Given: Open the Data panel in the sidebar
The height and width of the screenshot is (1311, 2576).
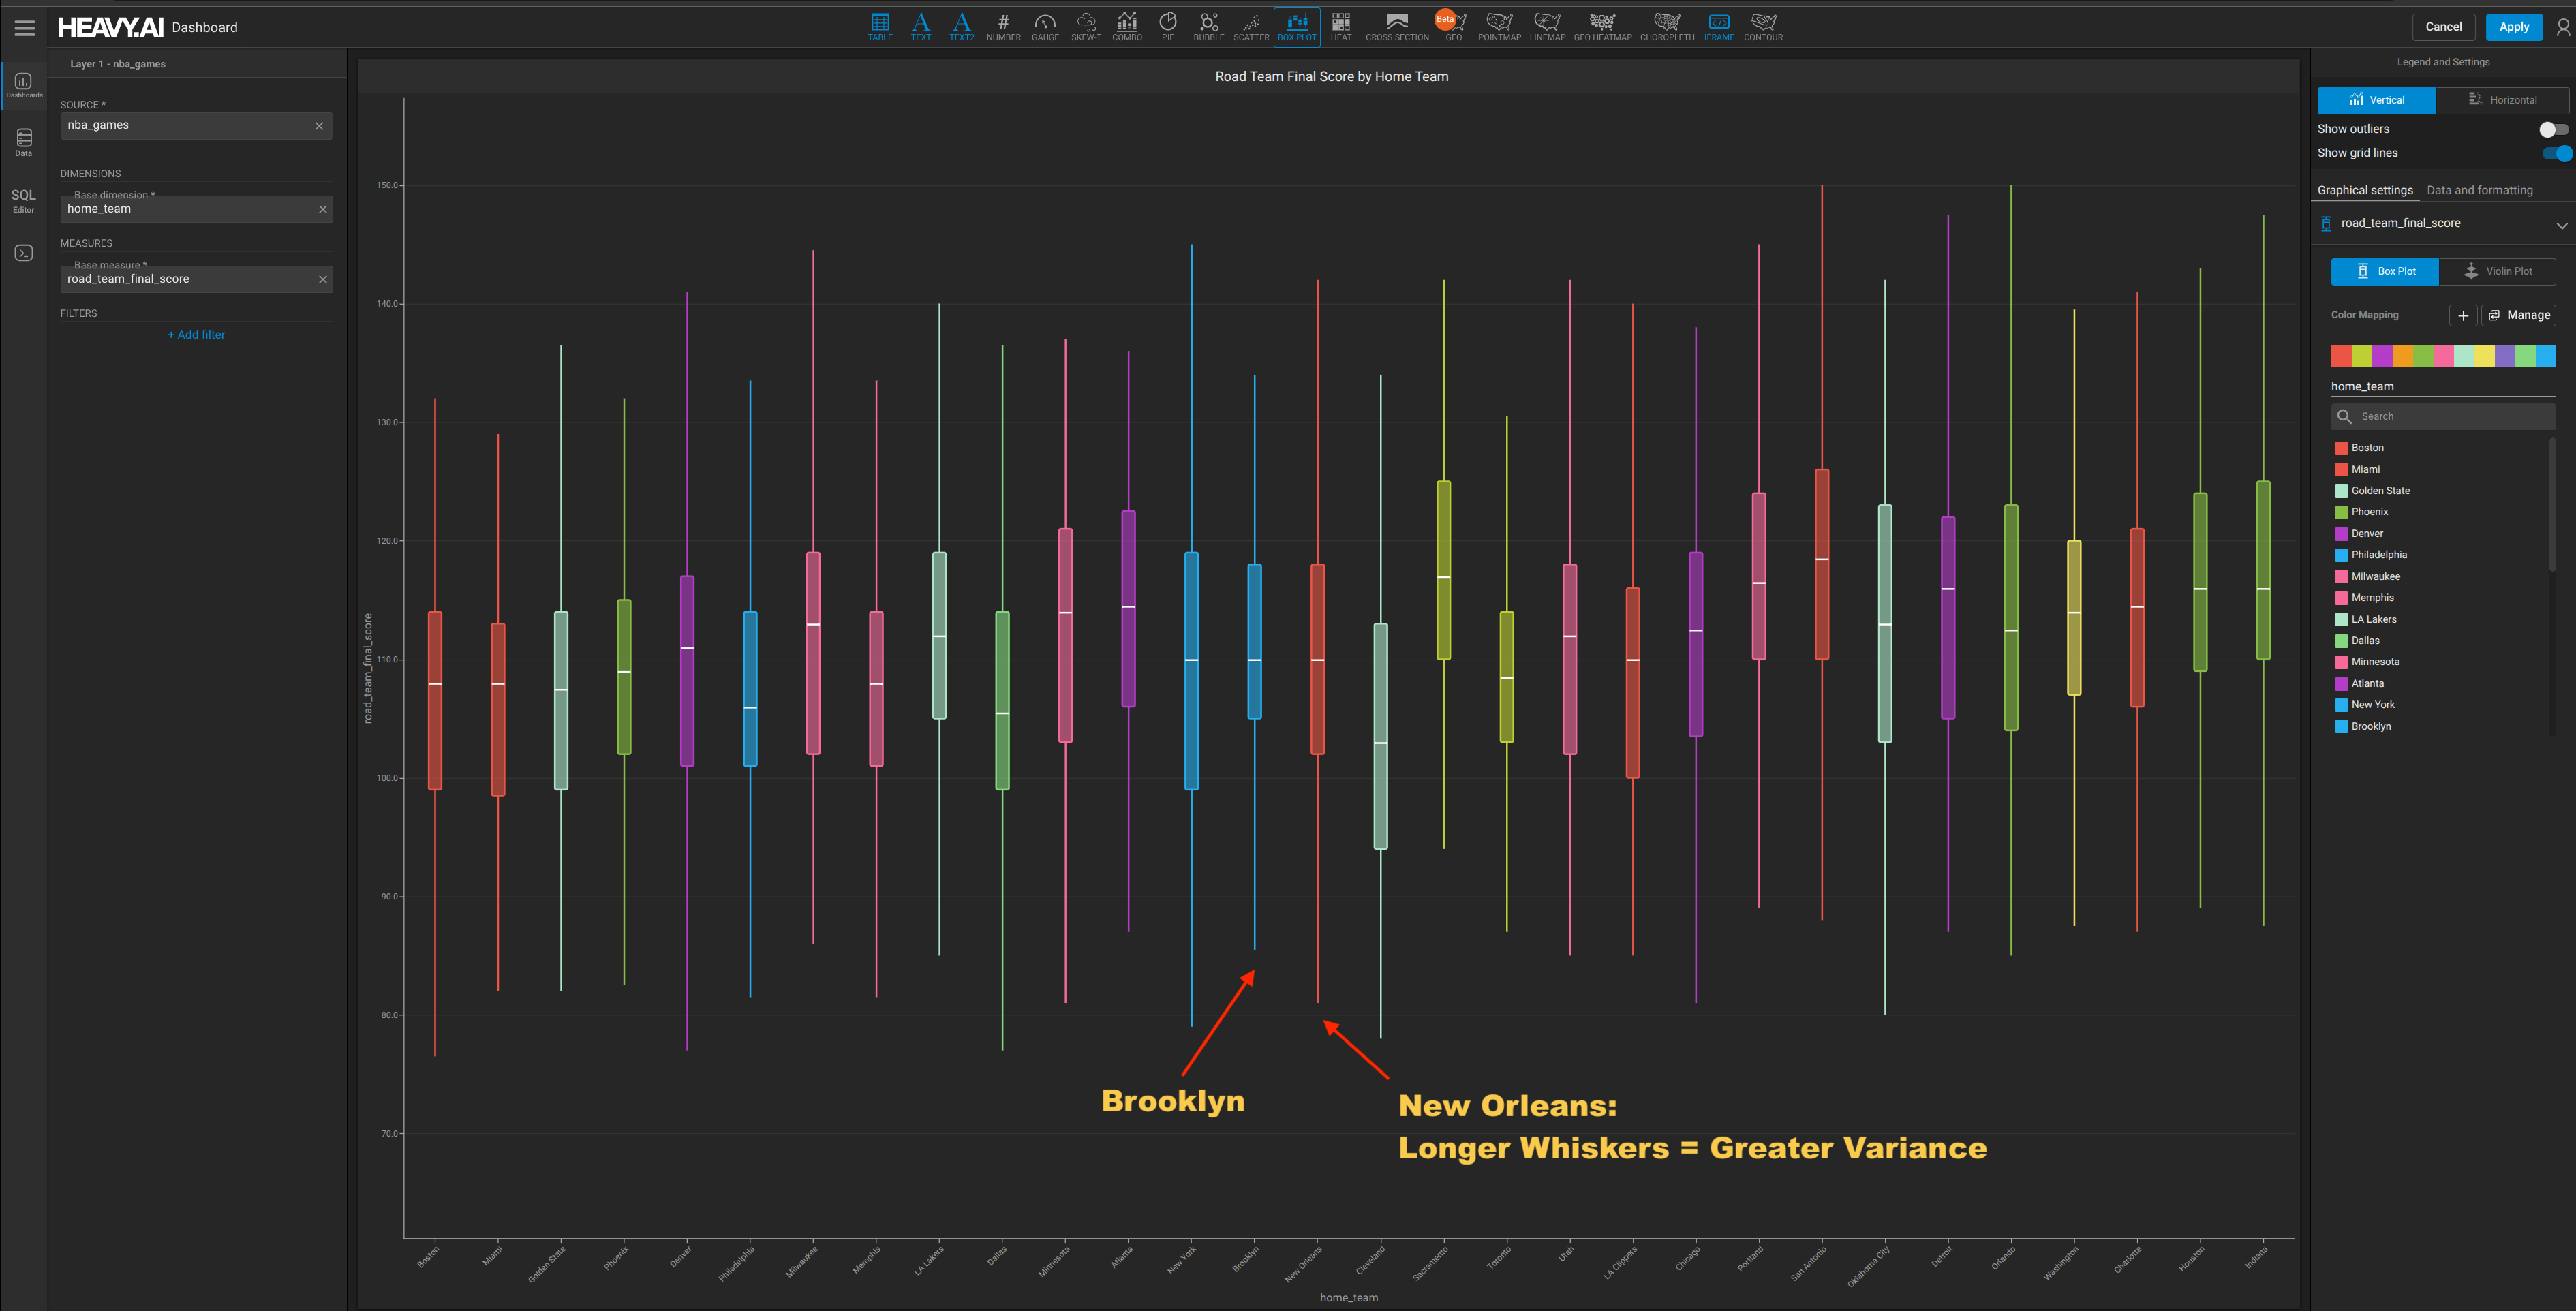Looking at the screenshot, I should pos(22,143).
